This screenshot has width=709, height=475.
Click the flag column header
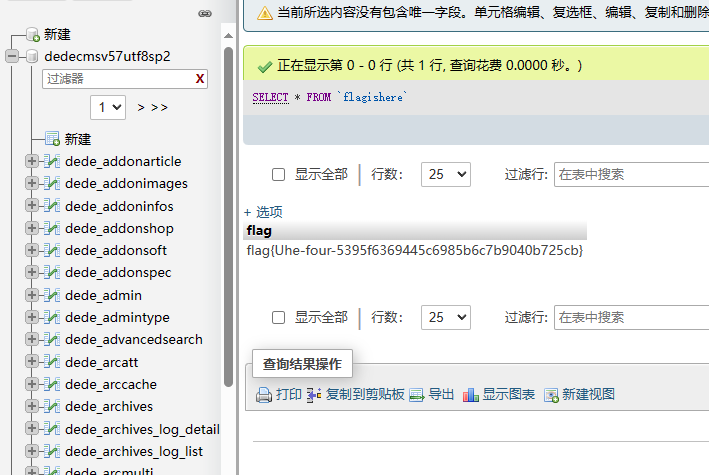pyautogui.click(x=259, y=231)
